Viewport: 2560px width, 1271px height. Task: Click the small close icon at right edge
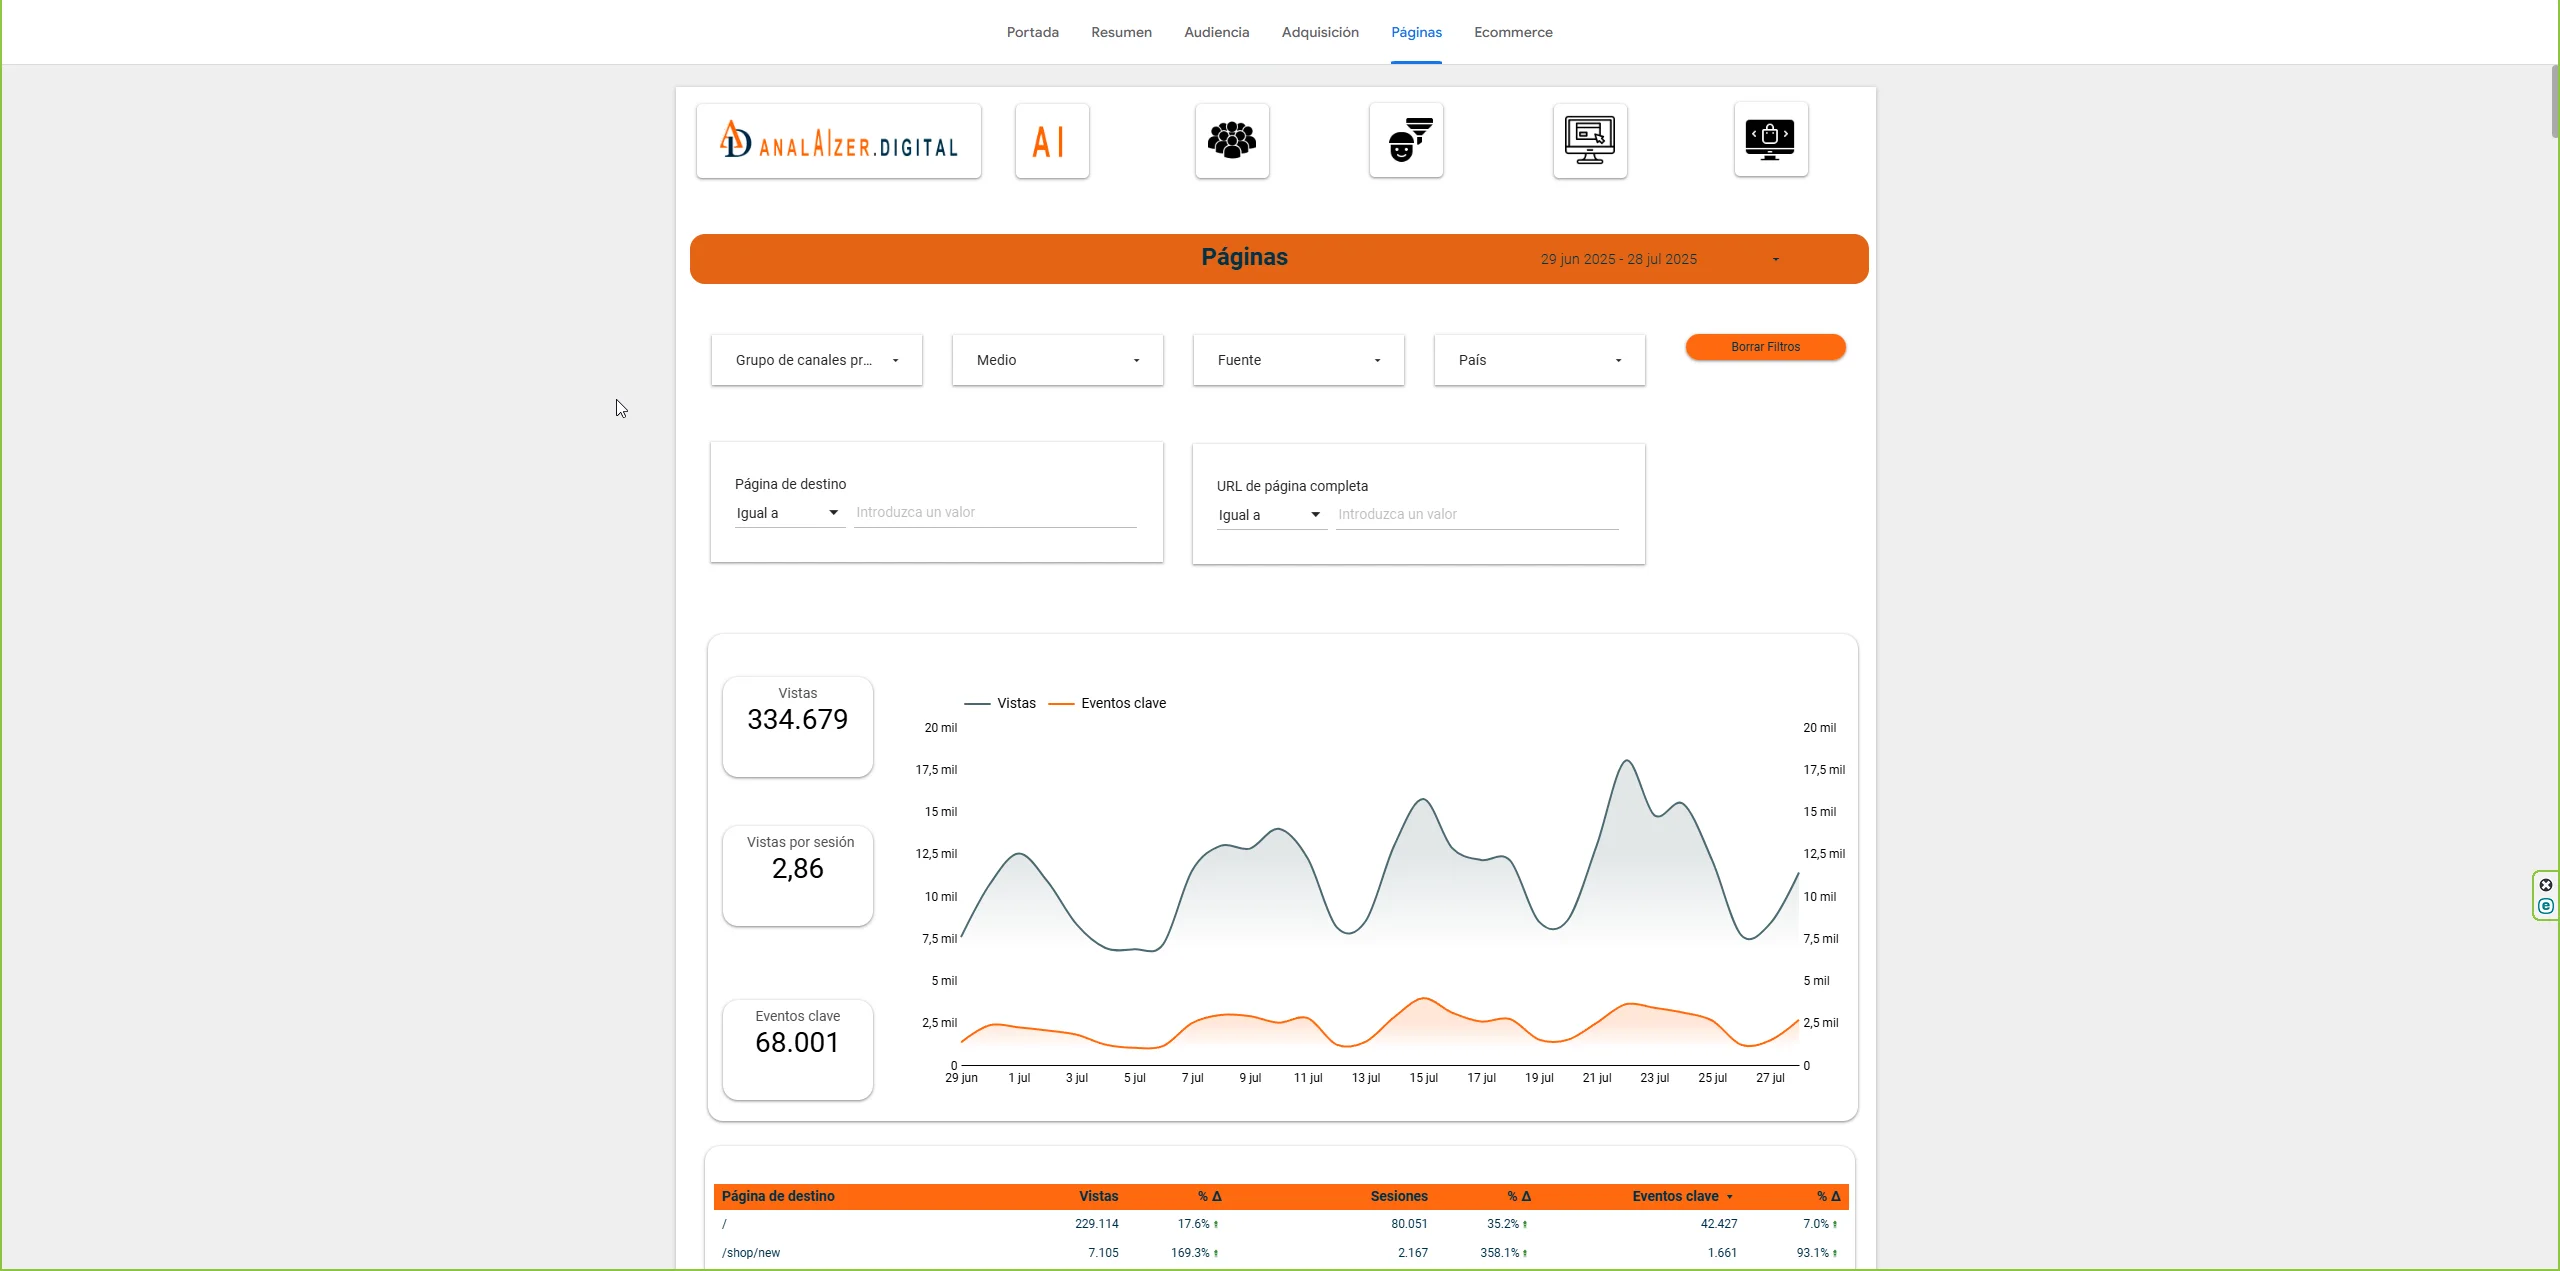coord(2546,885)
